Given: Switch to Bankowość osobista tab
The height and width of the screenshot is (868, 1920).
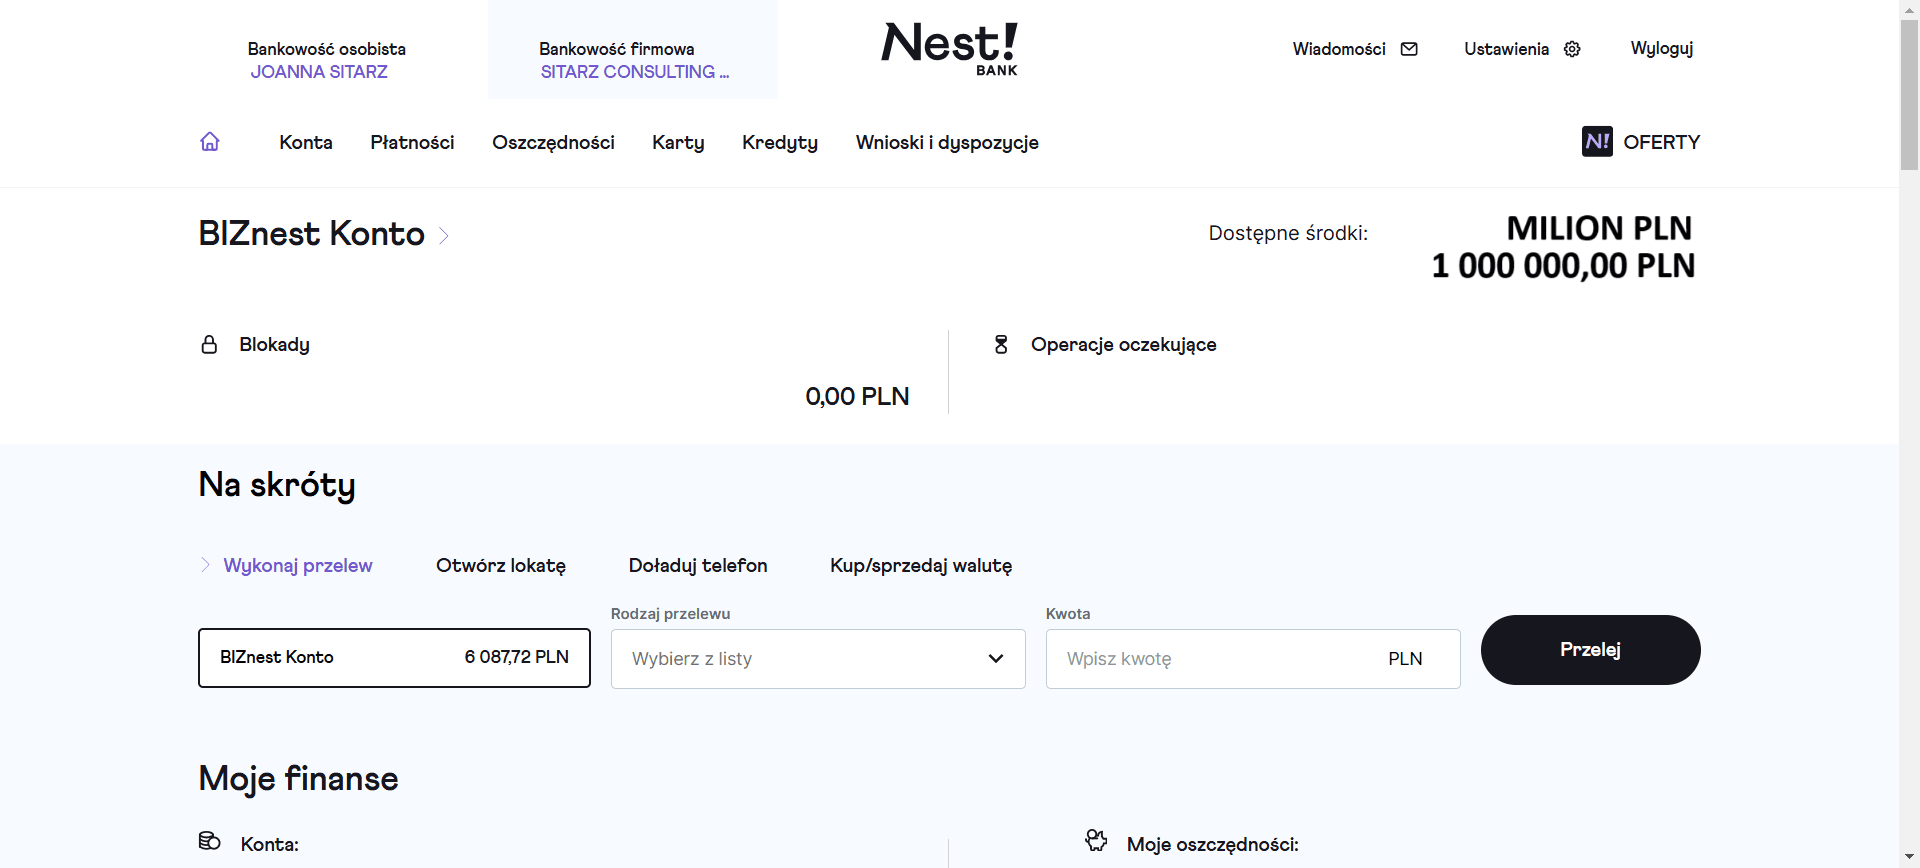Looking at the screenshot, I should coord(327,60).
